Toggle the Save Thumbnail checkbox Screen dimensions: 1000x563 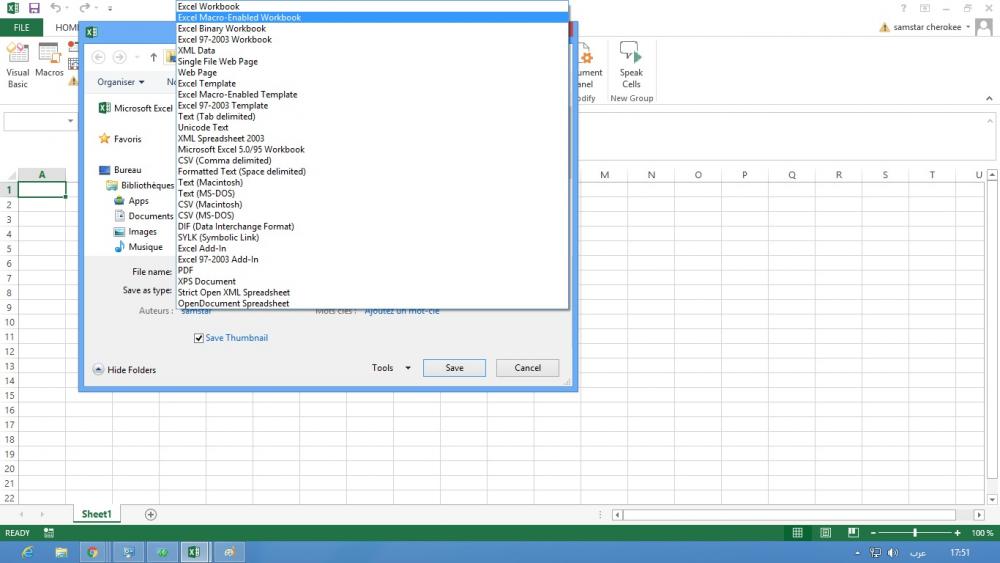click(198, 338)
